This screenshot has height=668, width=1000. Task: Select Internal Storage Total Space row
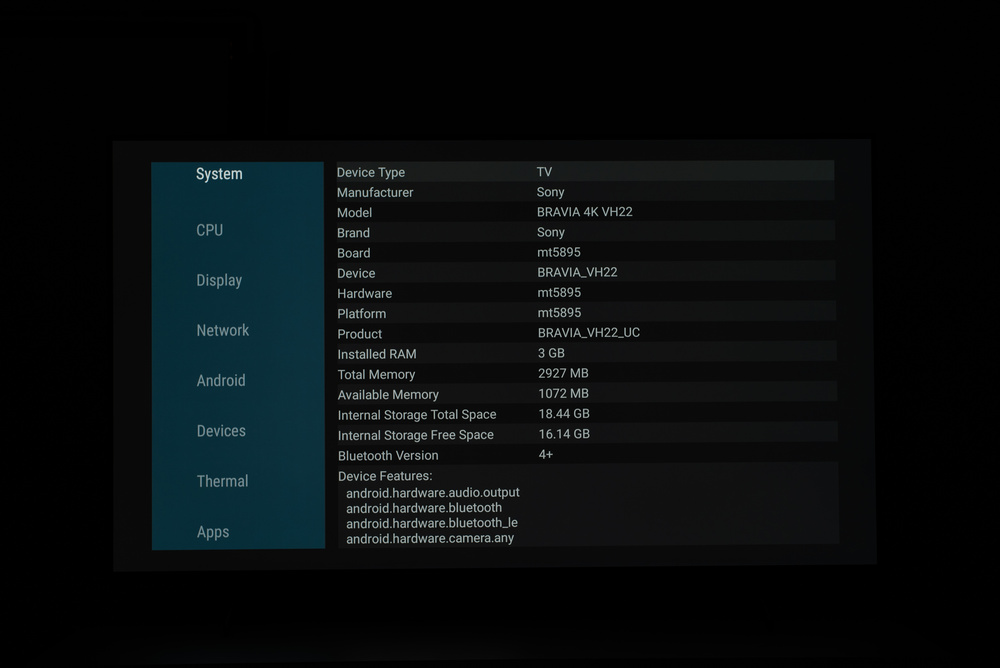tap(585, 414)
